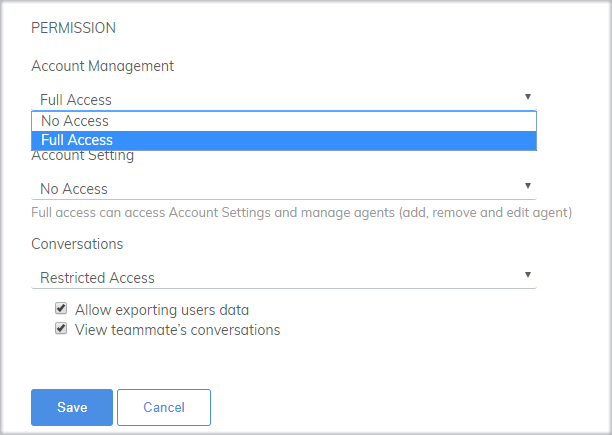The height and width of the screenshot is (435, 612).
Task: Click the Account Management label
Action: [103, 66]
